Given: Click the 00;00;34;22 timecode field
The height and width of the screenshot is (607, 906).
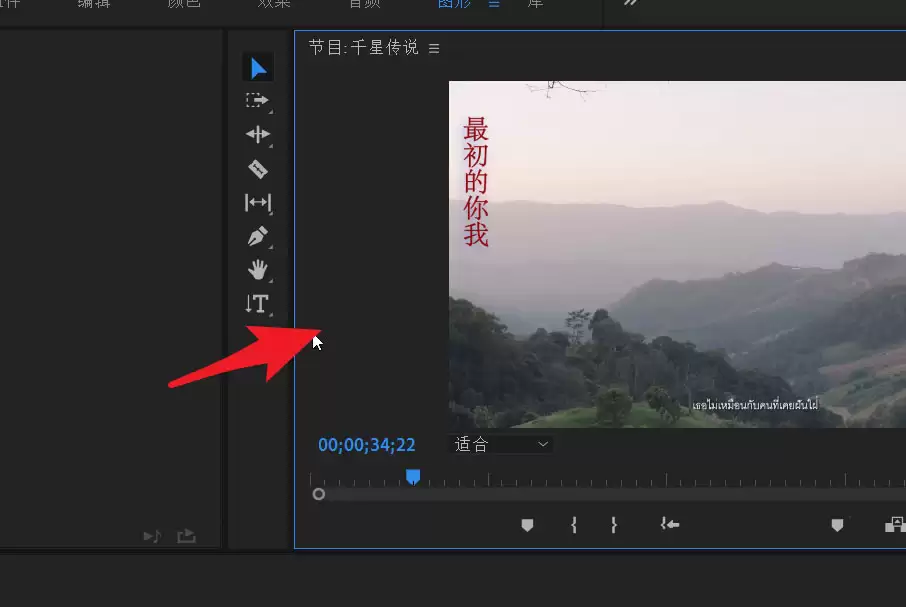Looking at the screenshot, I should coord(366,445).
